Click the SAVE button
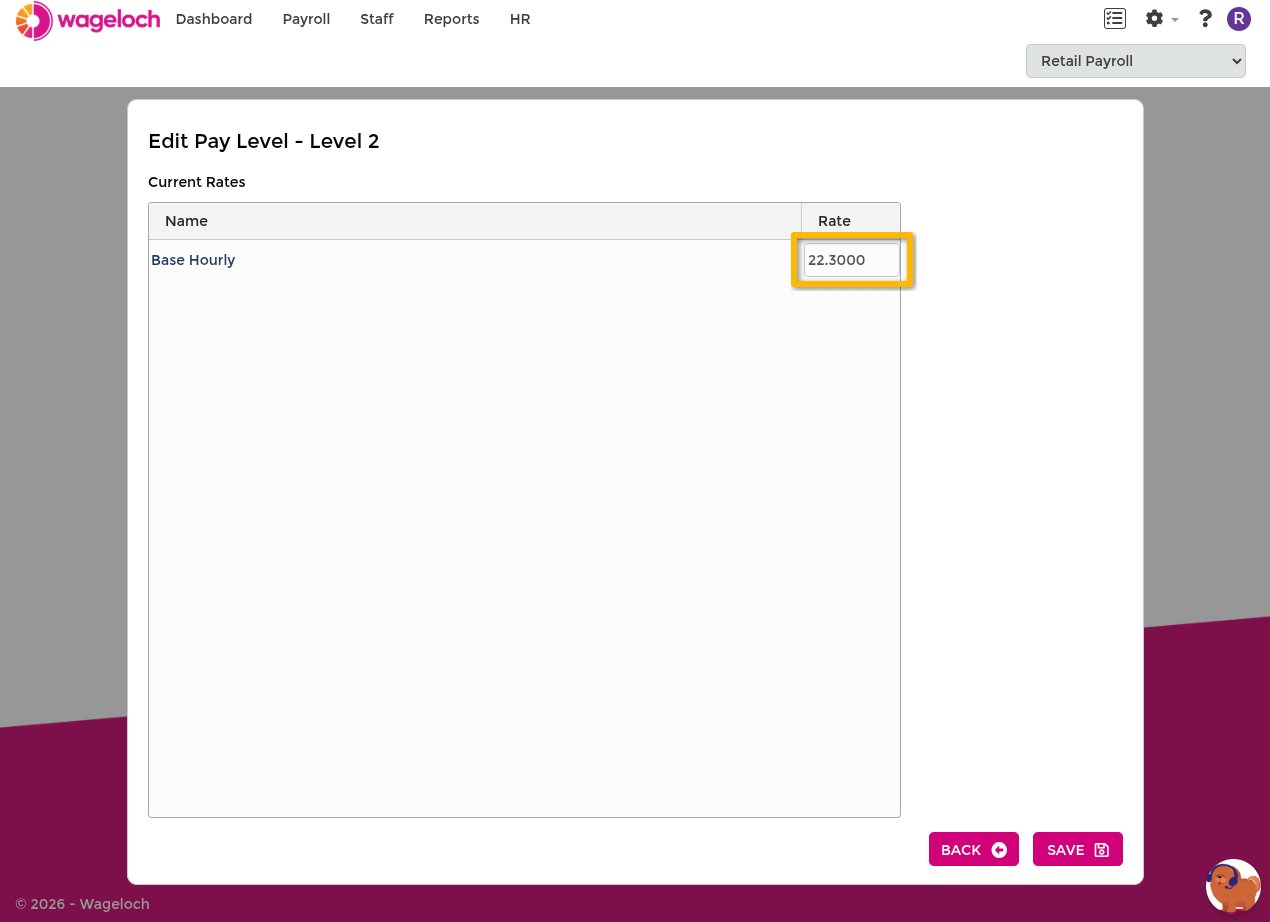The width and height of the screenshot is (1270, 922). (x=1077, y=849)
